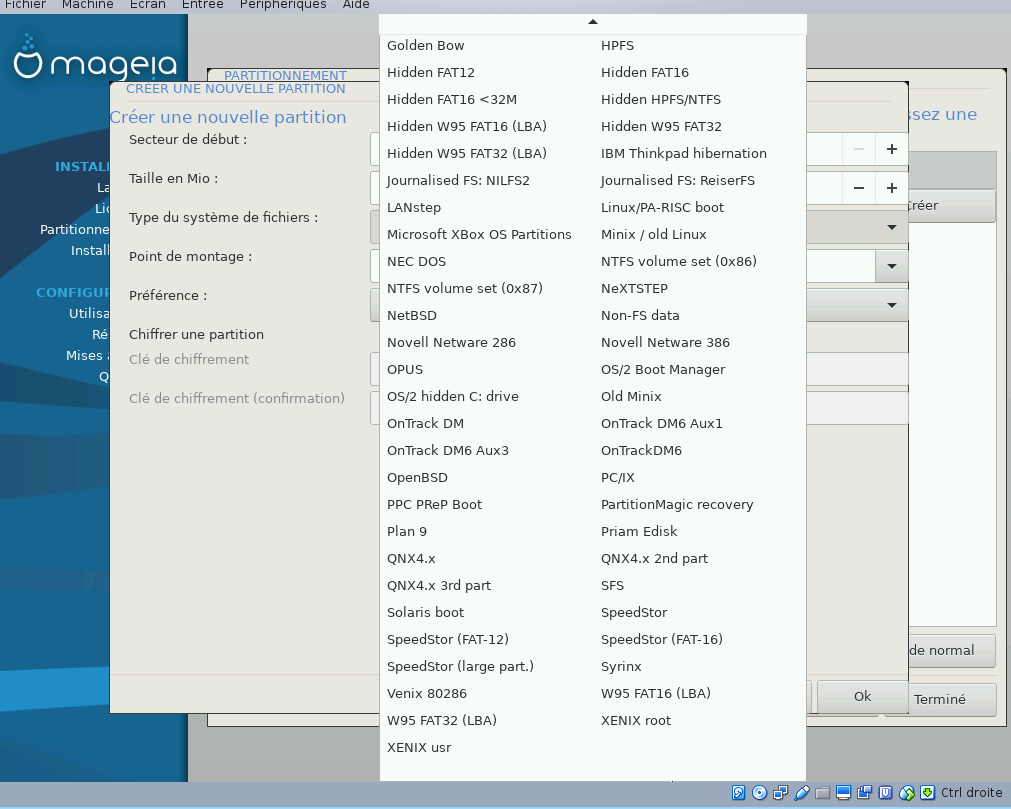Image resolution: width=1011 pixels, height=809 pixels.
Task: Open the Préférence dropdown arrow
Action: (x=892, y=305)
